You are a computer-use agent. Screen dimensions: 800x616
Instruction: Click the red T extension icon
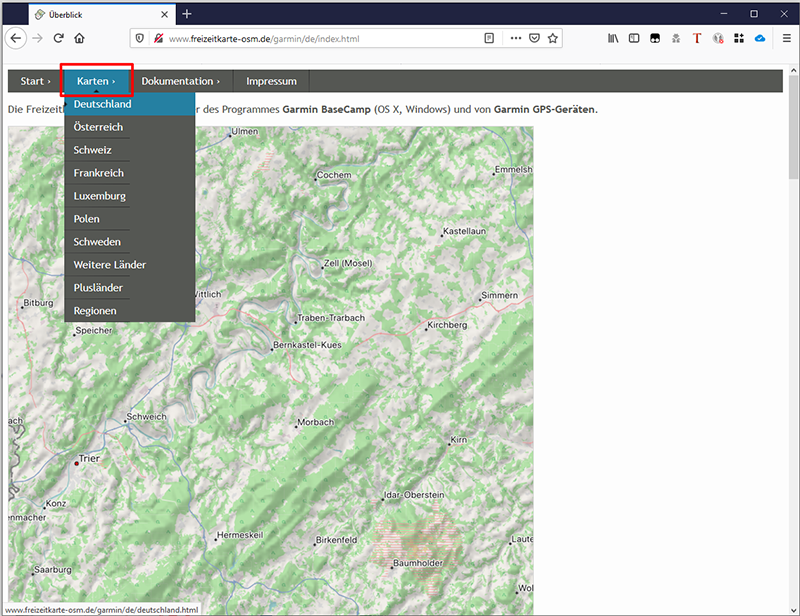pos(697,38)
